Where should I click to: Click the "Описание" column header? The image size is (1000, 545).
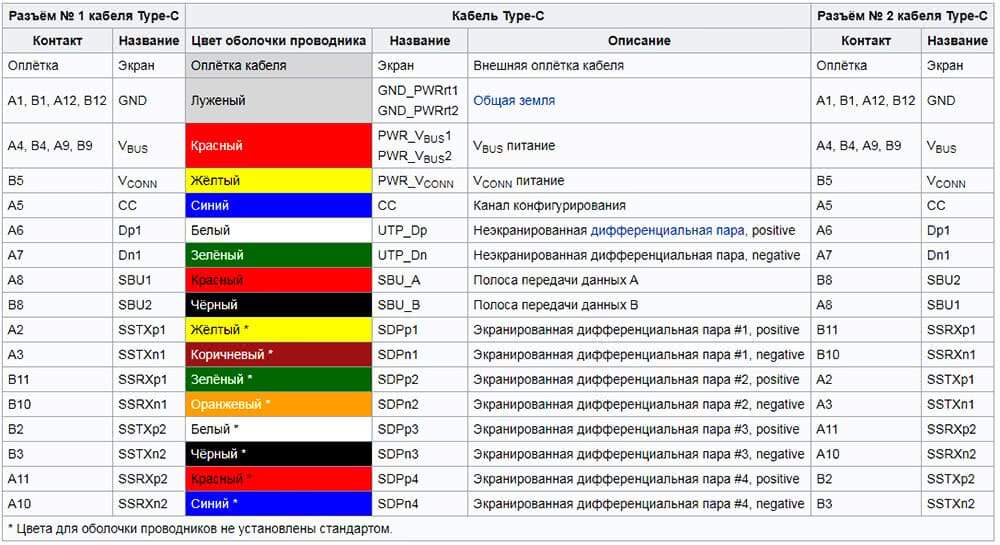pos(639,41)
